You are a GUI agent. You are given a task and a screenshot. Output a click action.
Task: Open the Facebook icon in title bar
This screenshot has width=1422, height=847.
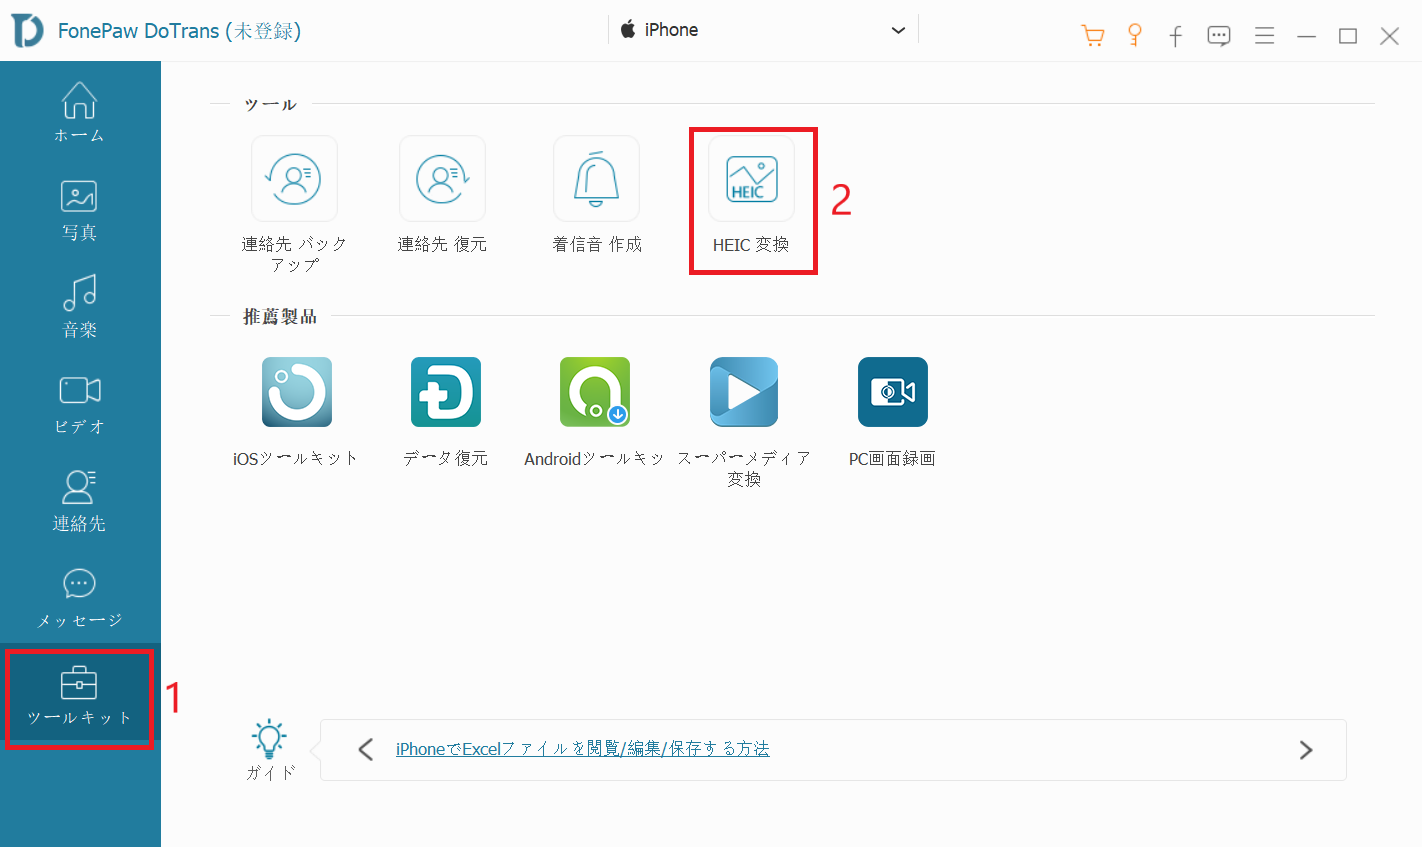point(1175,37)
